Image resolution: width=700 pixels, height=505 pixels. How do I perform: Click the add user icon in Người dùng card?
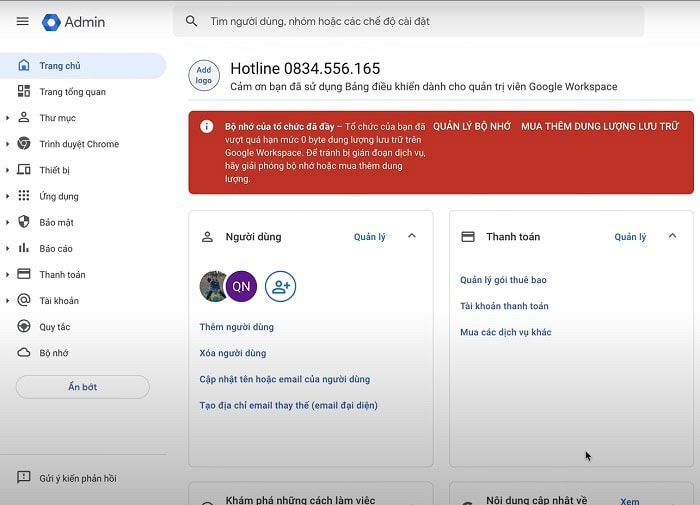pyautogui.click(x=280, y=286)
